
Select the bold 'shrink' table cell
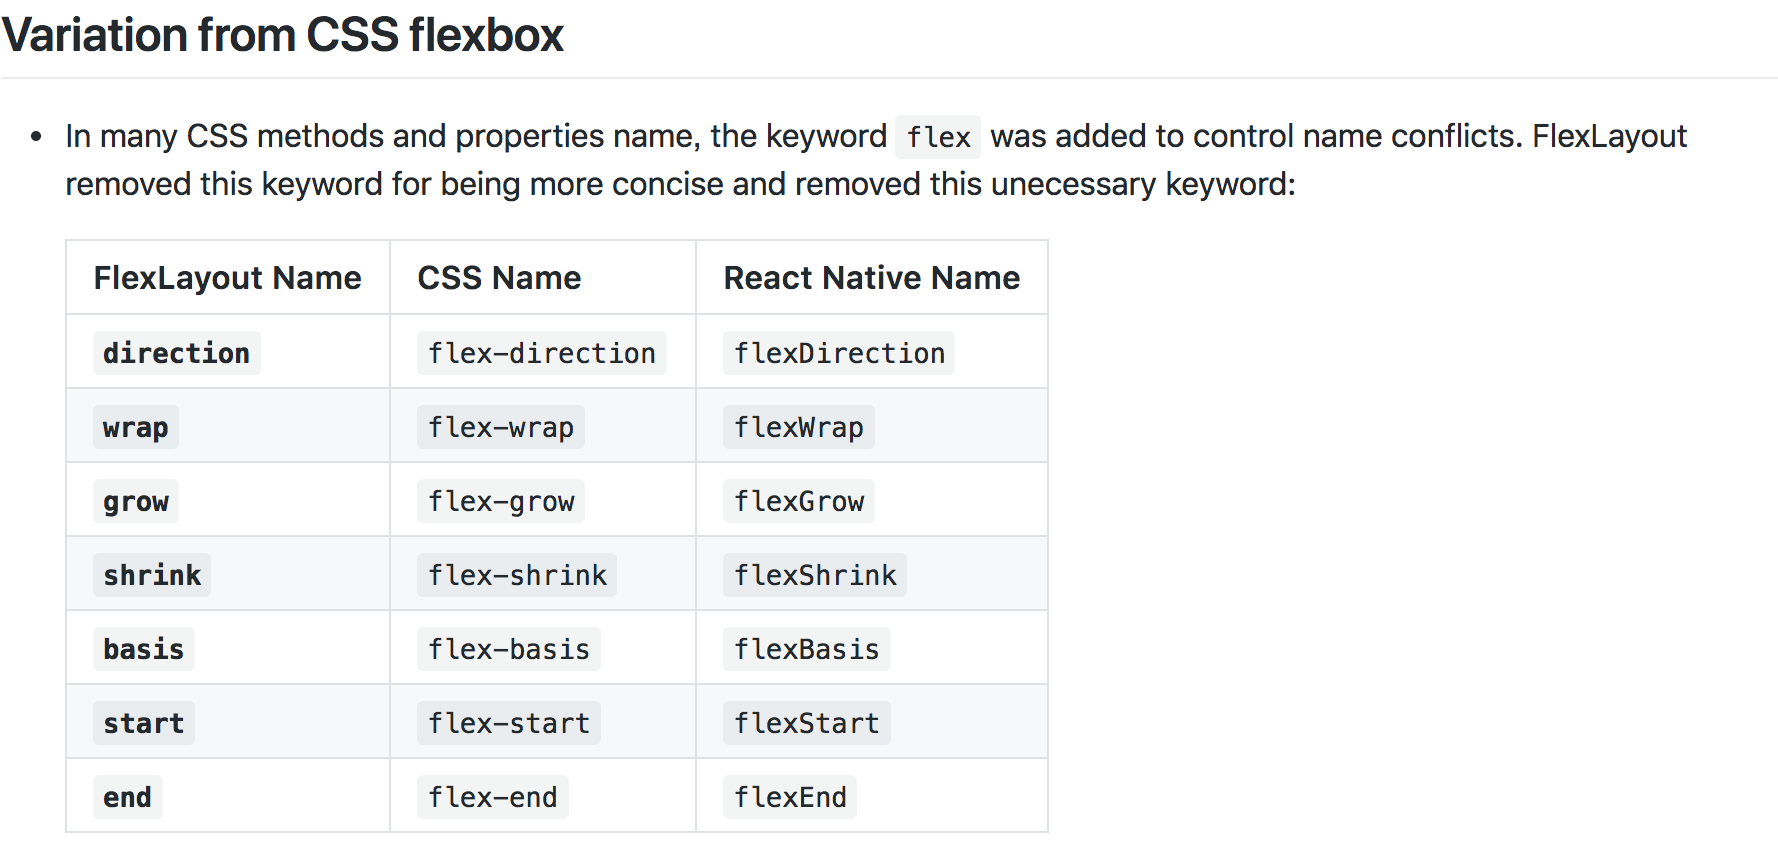click(152, 575)
